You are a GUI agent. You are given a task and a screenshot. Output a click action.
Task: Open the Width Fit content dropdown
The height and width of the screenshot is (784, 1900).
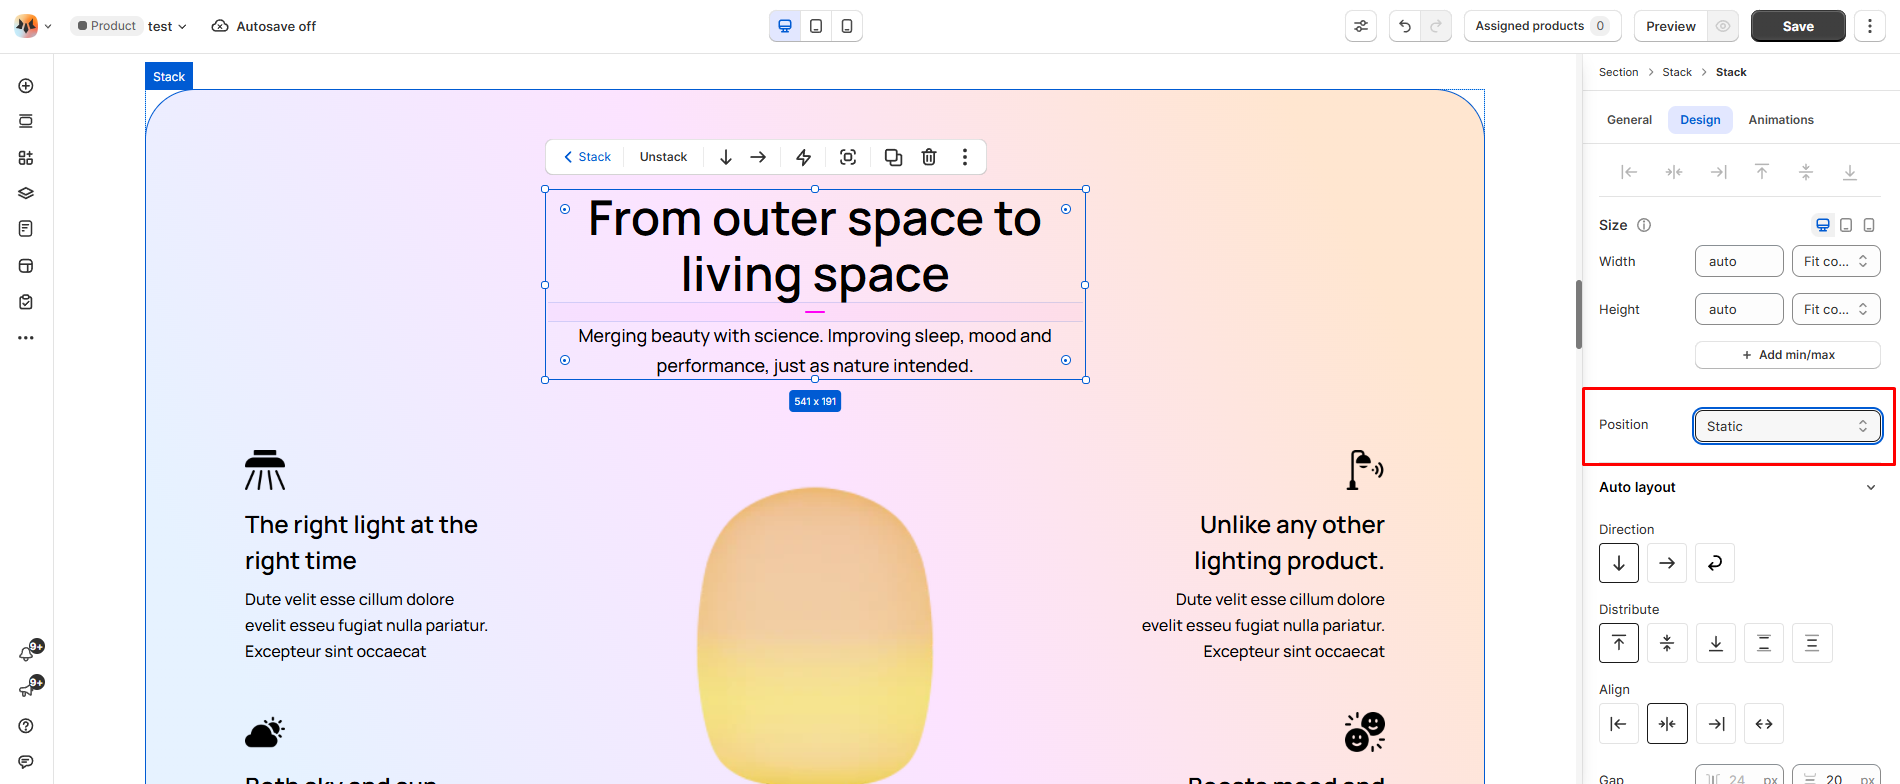(1836, 261)
